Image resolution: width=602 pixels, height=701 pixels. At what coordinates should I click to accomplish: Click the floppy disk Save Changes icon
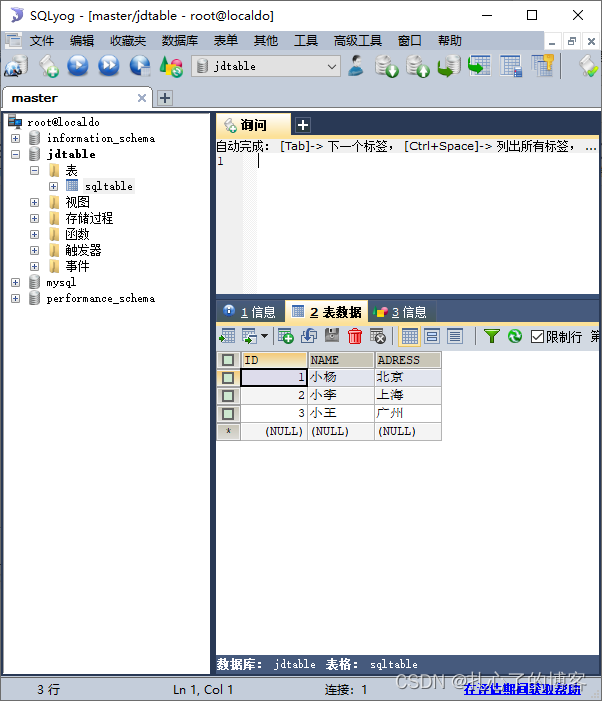332,337
